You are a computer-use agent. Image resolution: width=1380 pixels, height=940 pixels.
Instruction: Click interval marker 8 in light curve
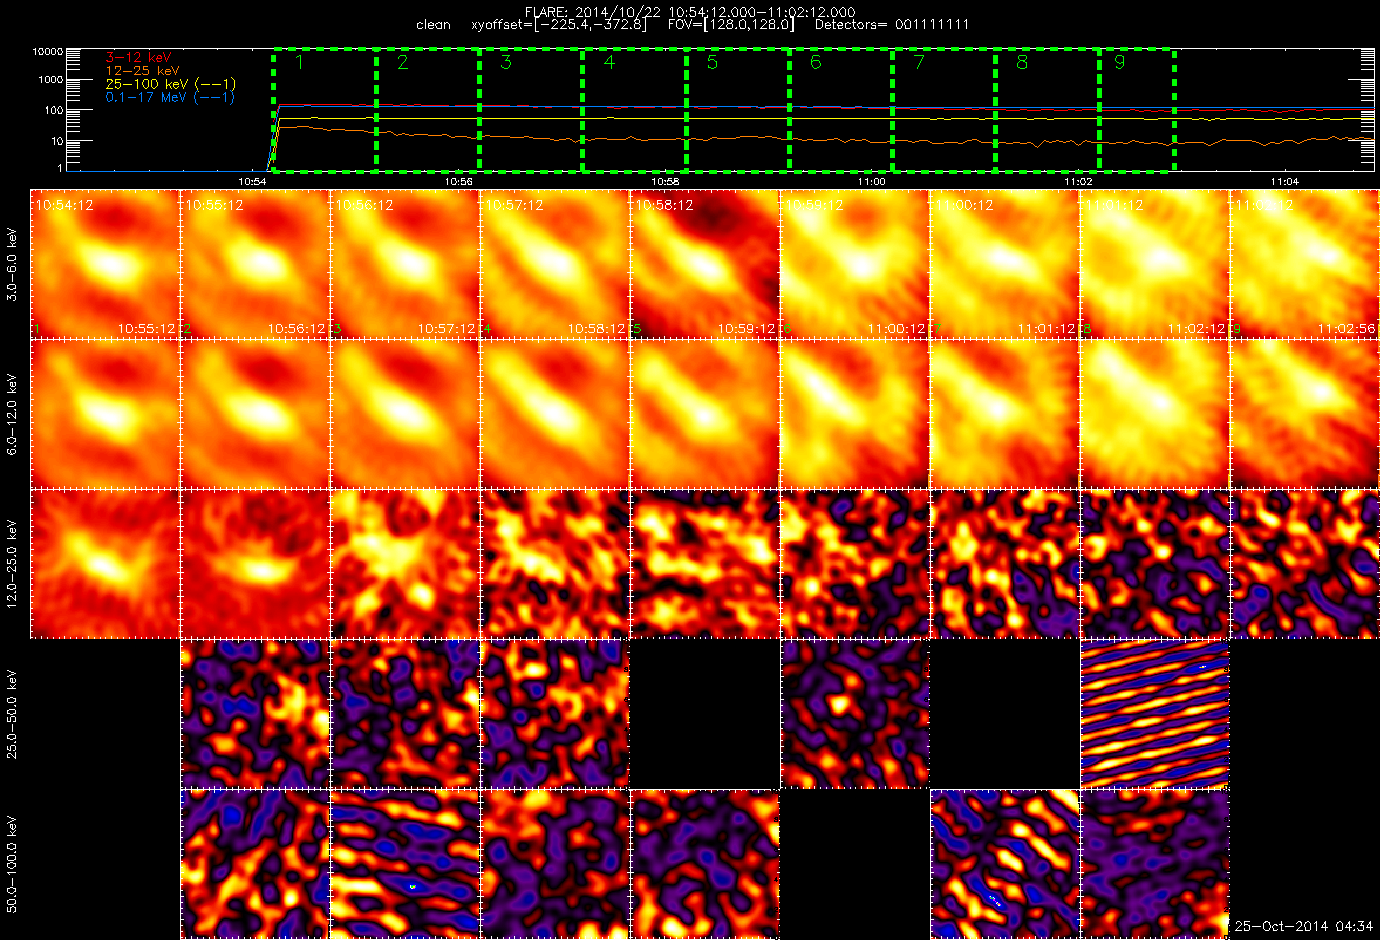pos(1022,62)
